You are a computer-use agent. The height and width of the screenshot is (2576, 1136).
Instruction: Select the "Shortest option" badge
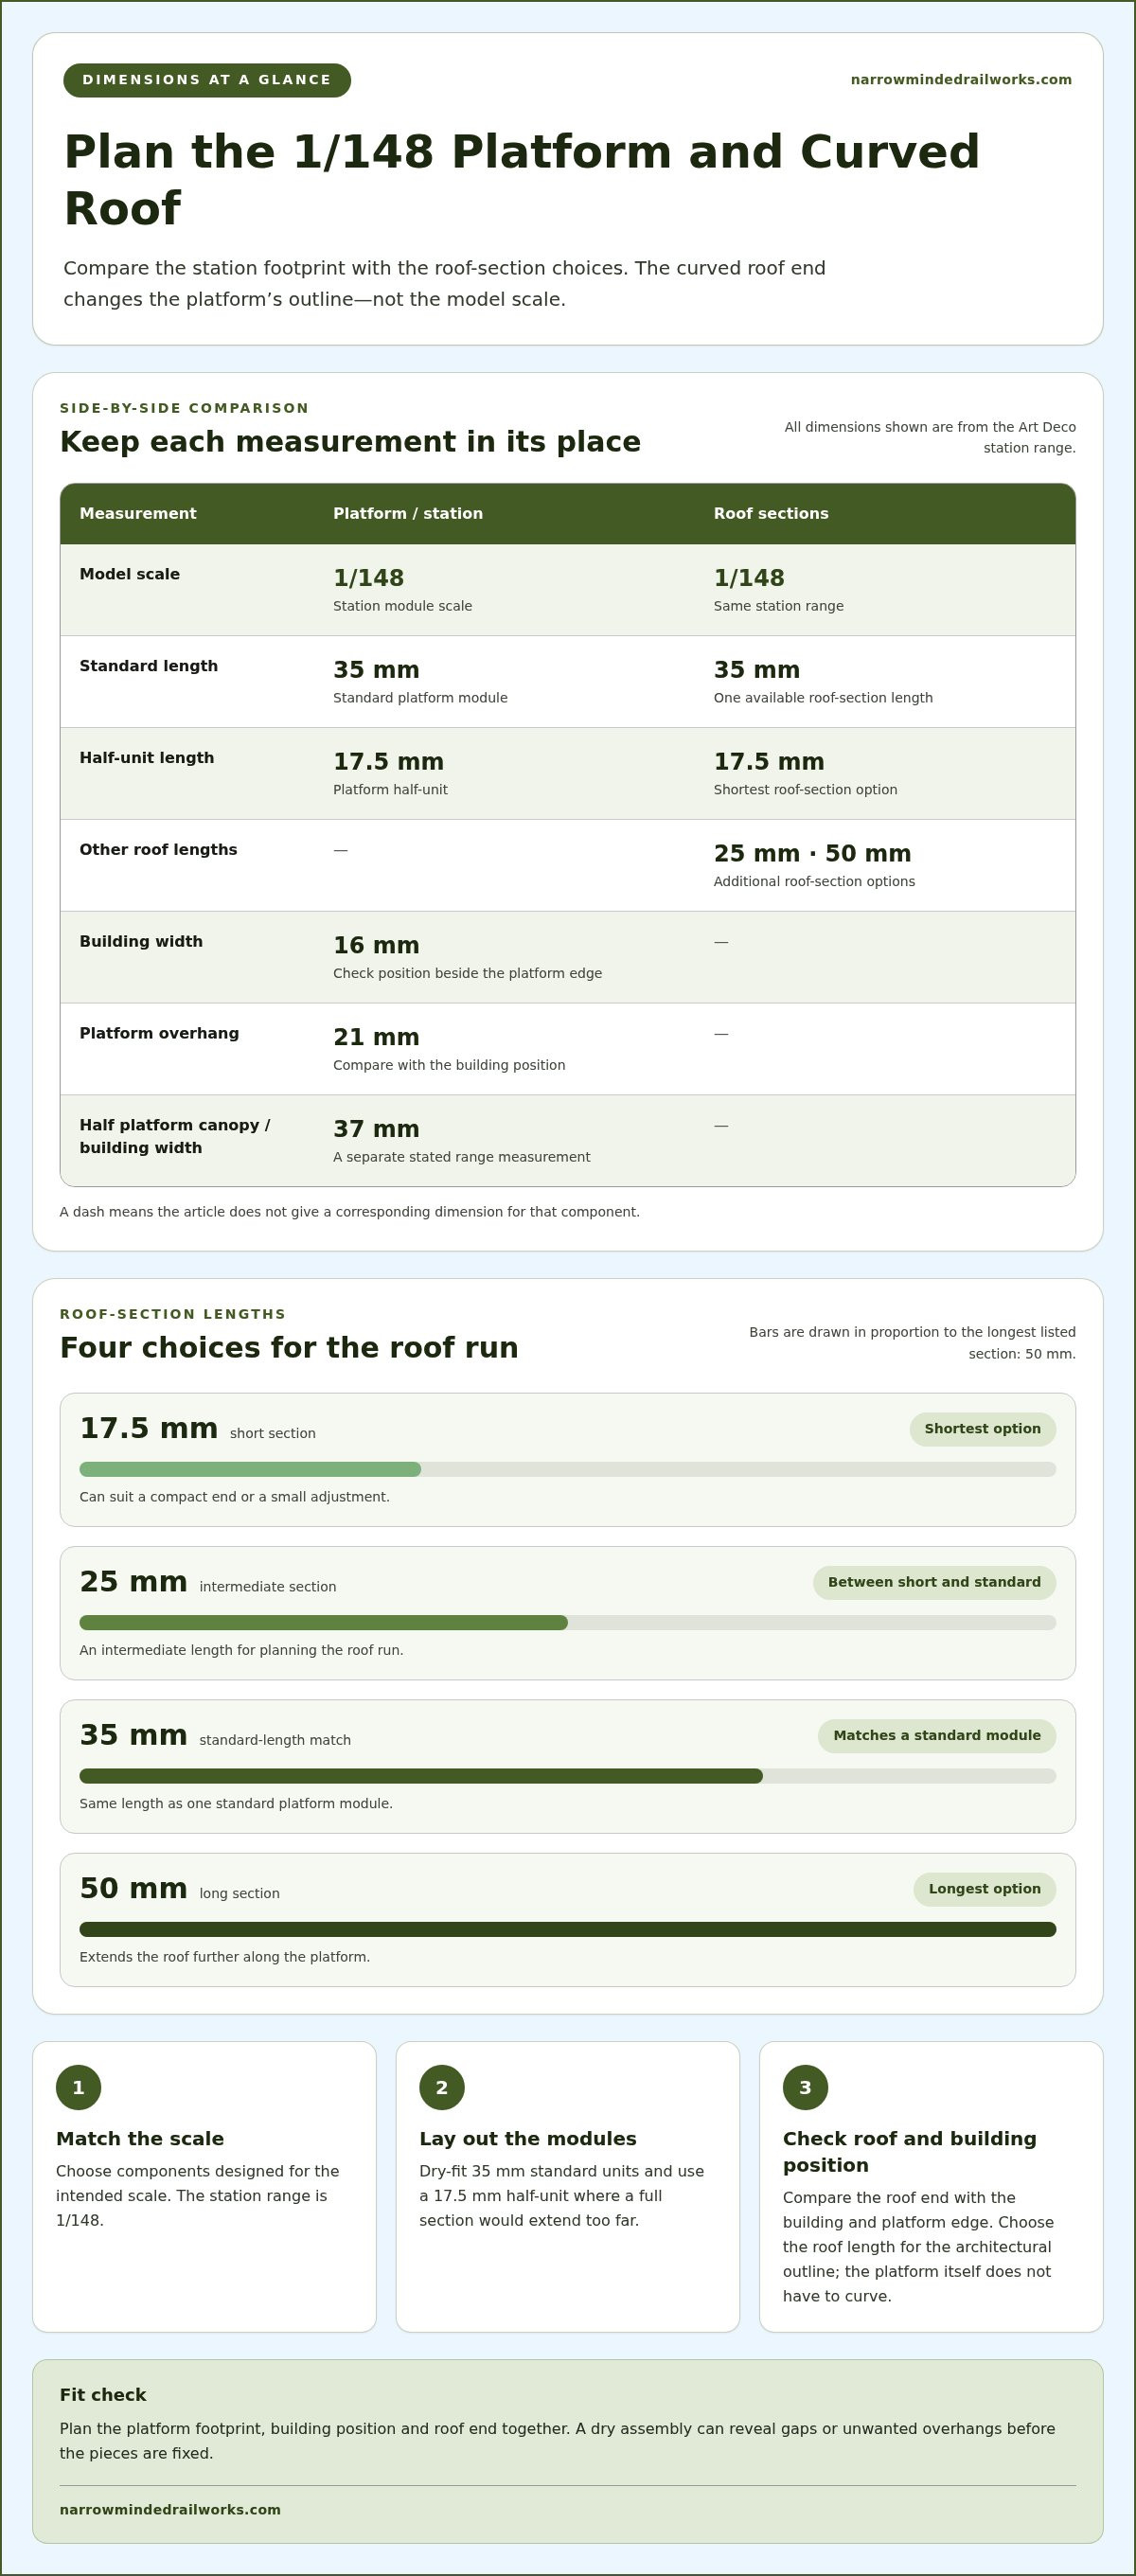pyautogui.click(x=982, y=1429)
